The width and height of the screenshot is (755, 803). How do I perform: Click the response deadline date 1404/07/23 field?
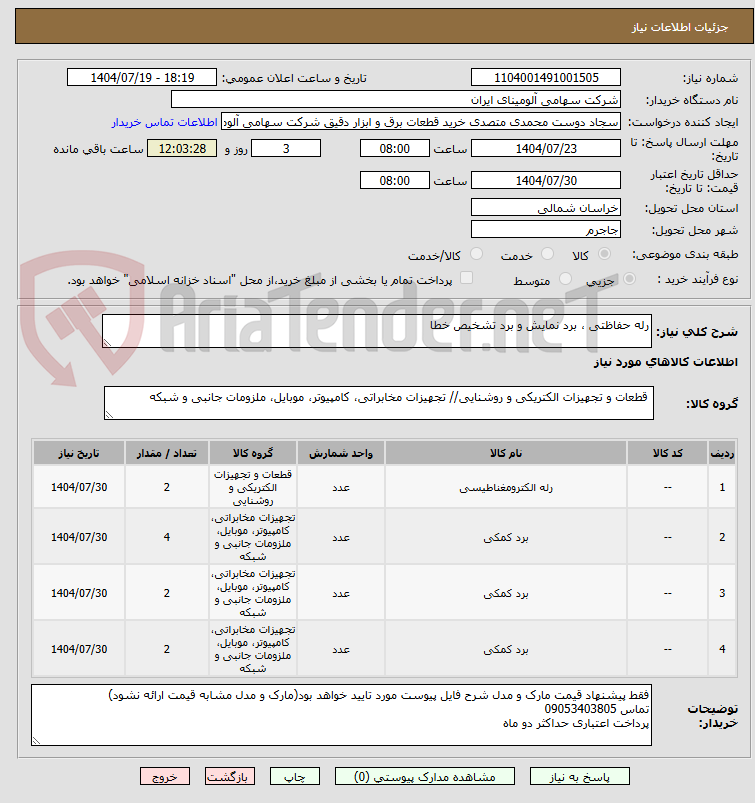click(x=546, y=149)
